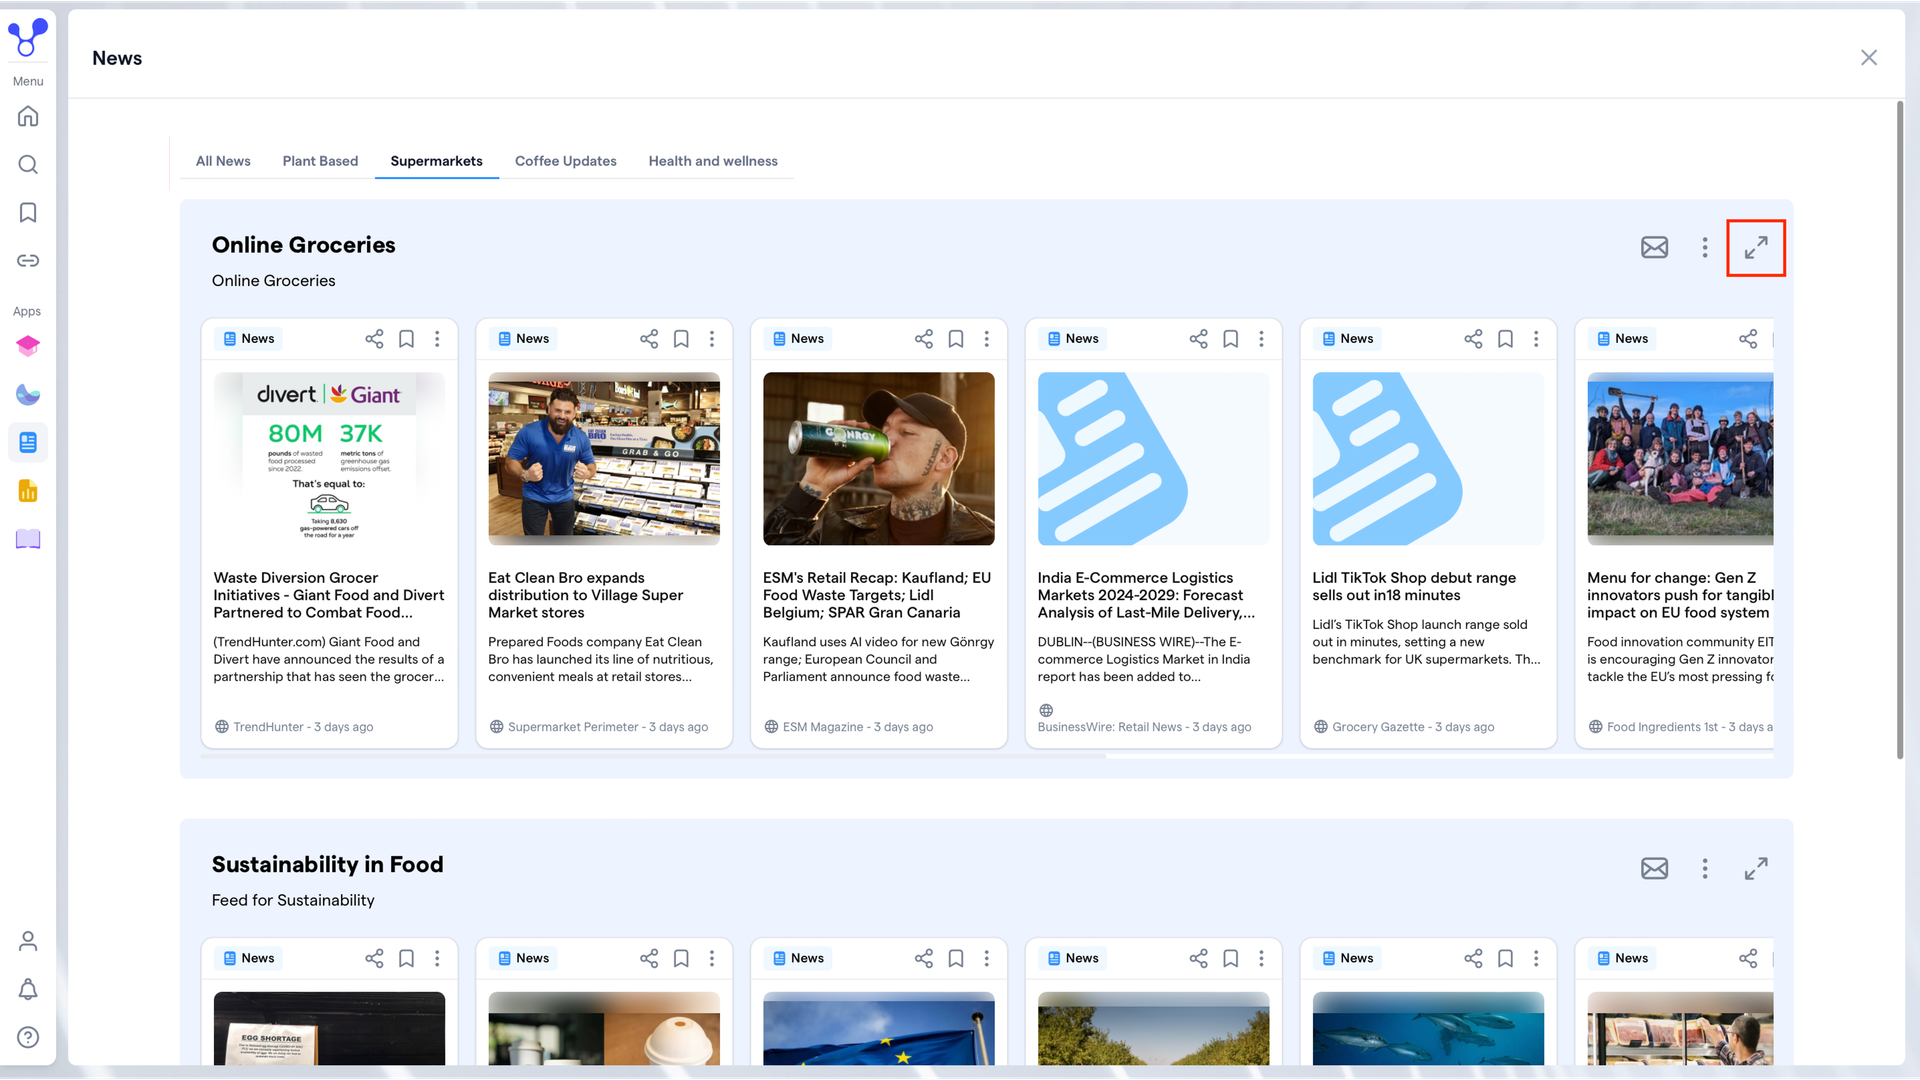Bookmark the Lidl TikTok Shop article
This screenshot has height=1080, width=1920.
[1505, 339]
